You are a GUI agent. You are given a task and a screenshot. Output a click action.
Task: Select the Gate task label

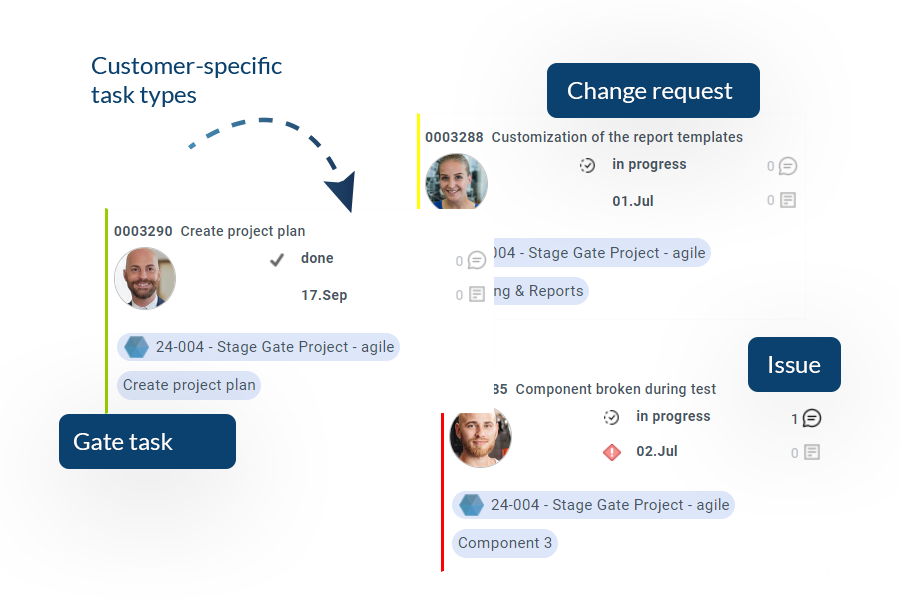point(148,442)
